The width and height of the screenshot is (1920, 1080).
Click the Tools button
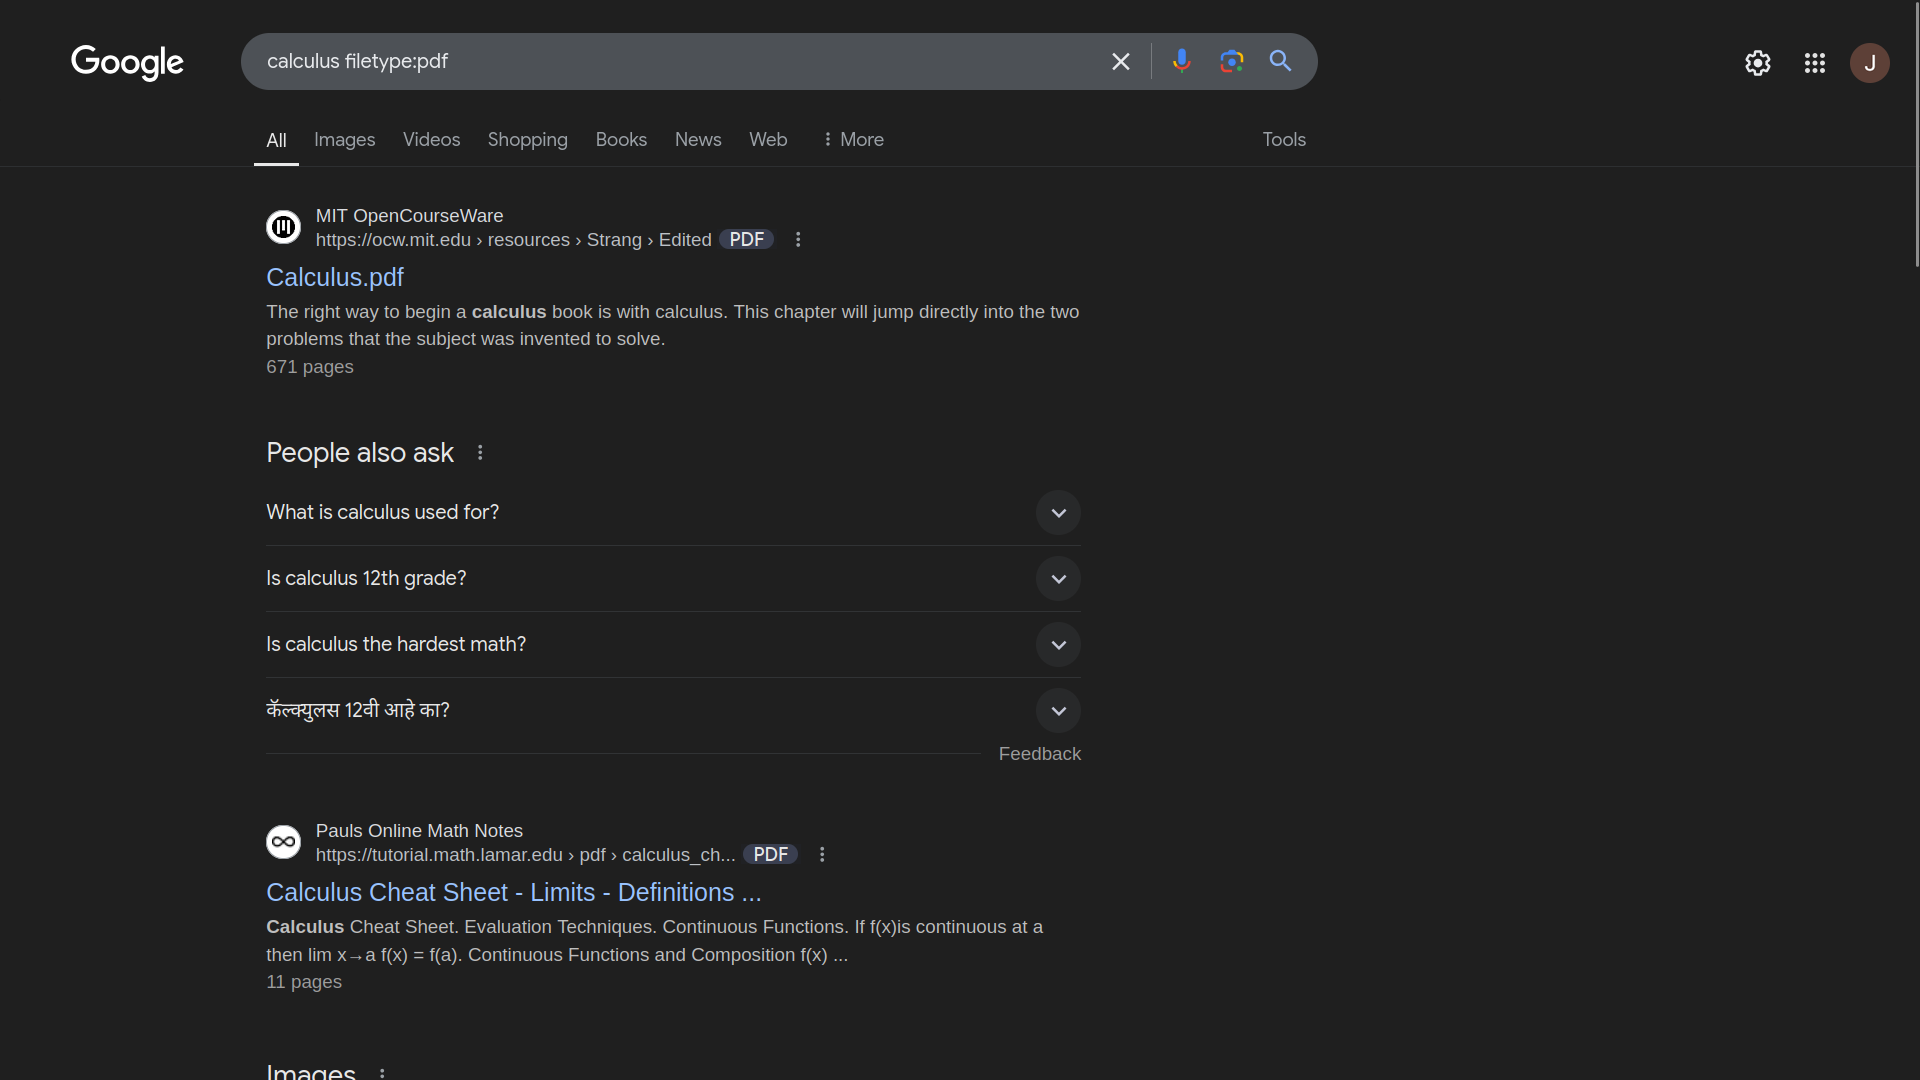tap(1283, 140)
